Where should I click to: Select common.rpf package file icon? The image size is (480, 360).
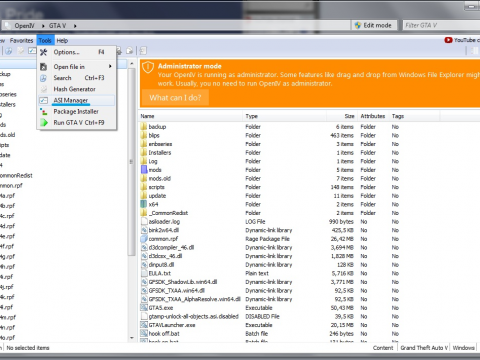(144, 239)
